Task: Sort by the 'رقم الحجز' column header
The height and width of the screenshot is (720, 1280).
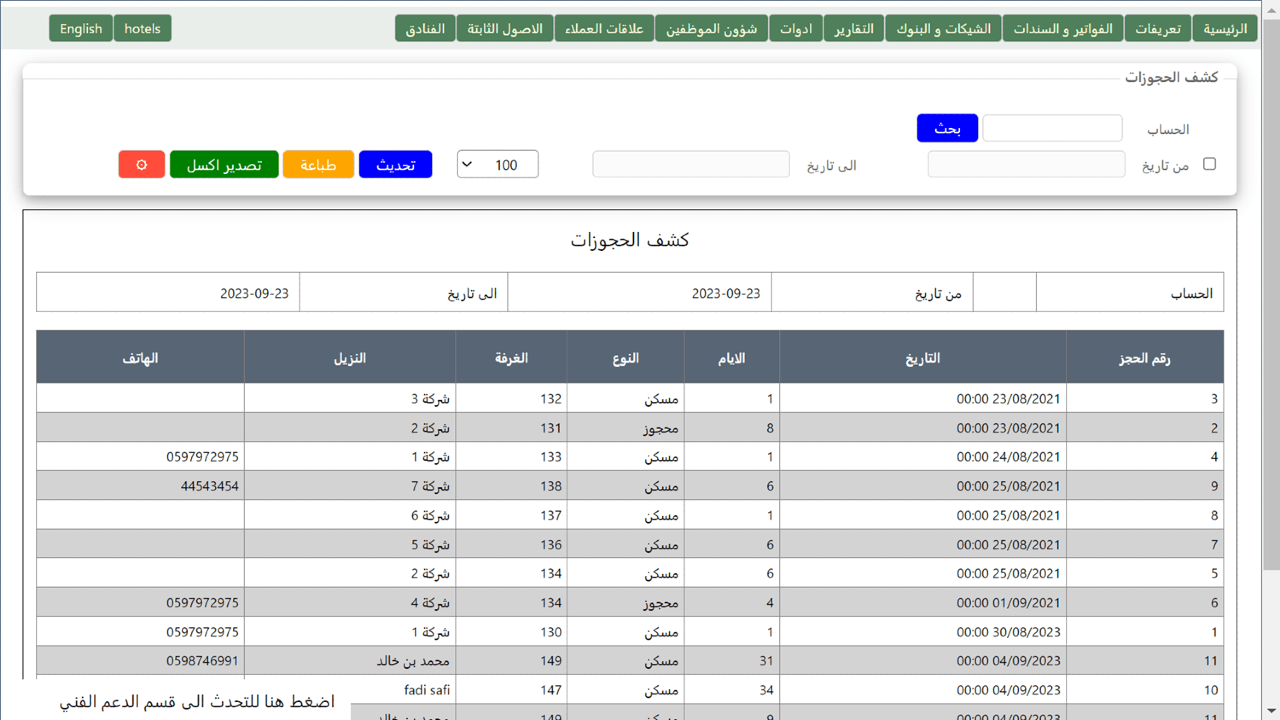Action: coord(1144,358)
